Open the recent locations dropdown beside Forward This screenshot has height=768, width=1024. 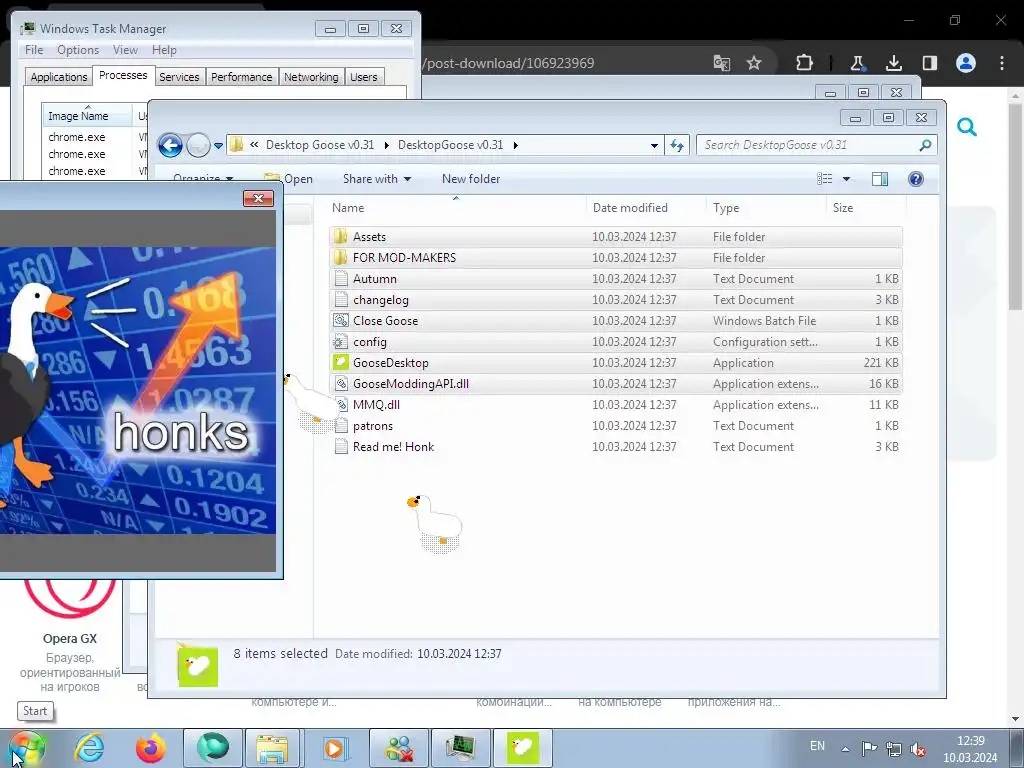[218, 146]
